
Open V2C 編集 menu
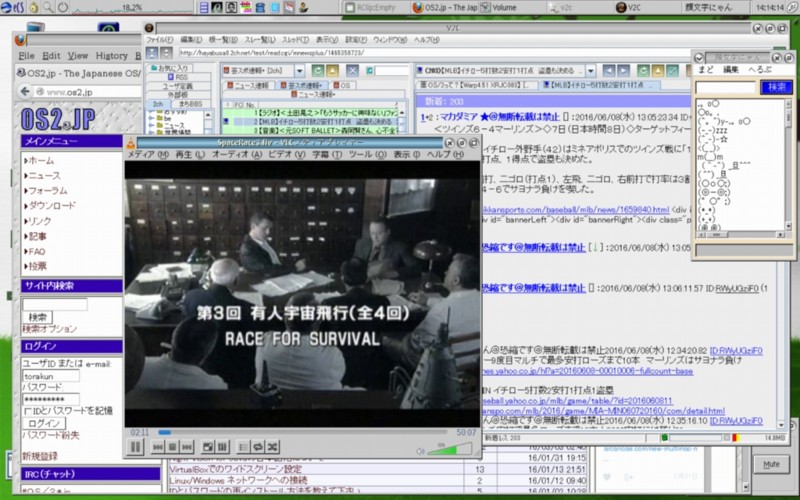coord(191,40)
